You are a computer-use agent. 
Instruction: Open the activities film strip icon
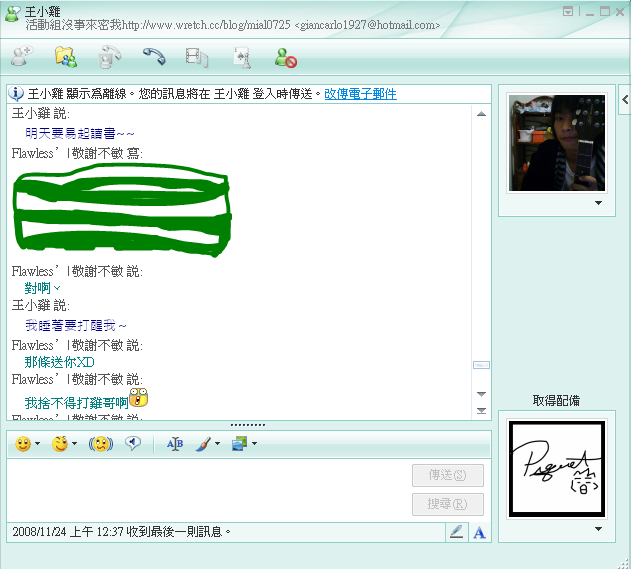pyautogui.click(x=197, y=58)
